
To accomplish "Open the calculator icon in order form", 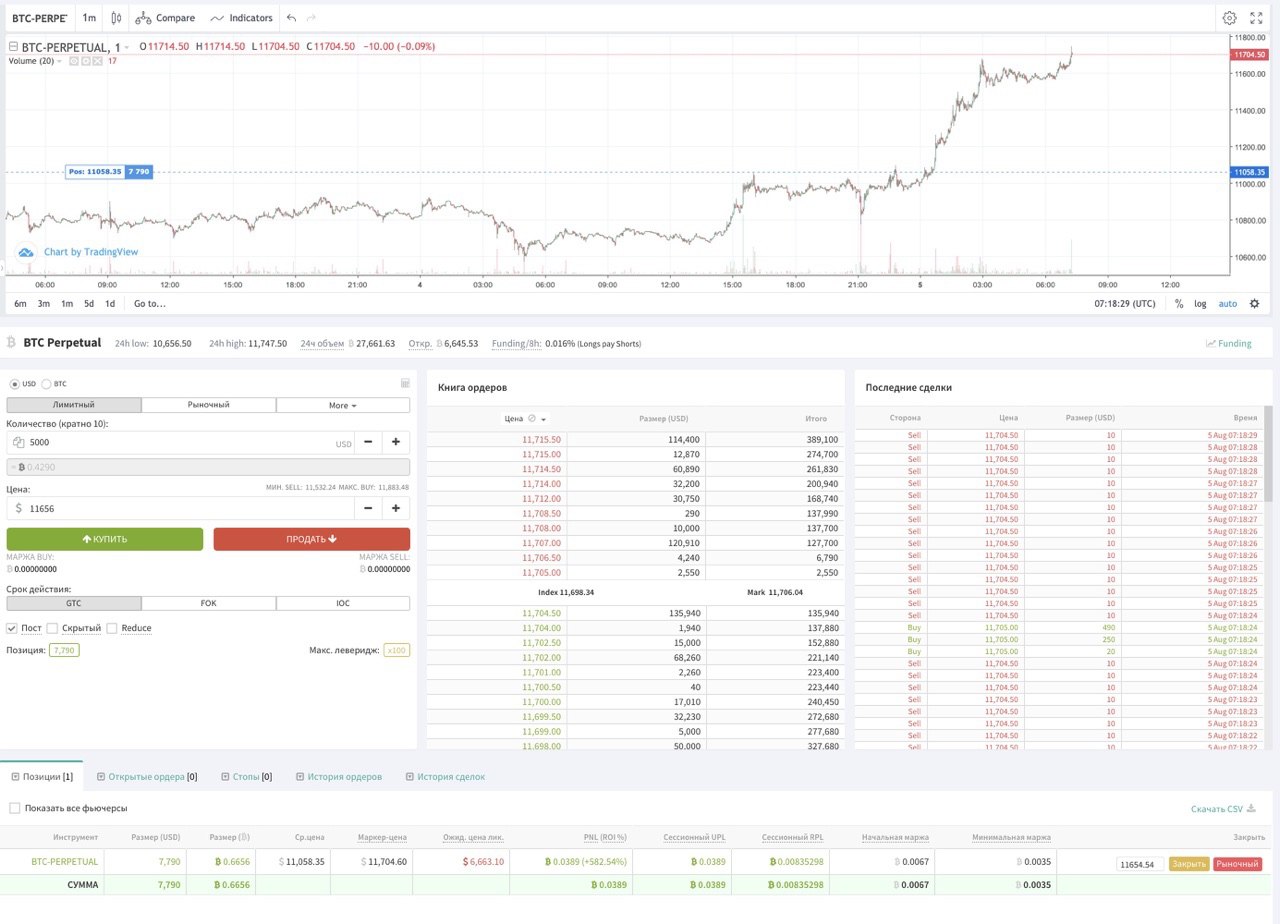I will [405, 383].
